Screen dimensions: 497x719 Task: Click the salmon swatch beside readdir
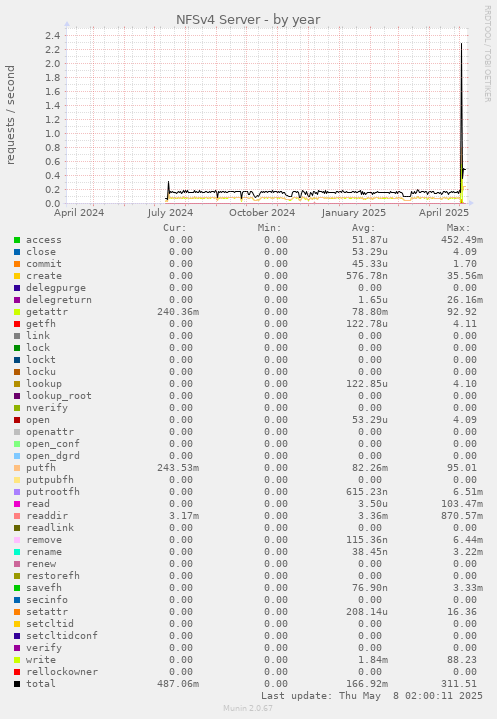point(17,516)
